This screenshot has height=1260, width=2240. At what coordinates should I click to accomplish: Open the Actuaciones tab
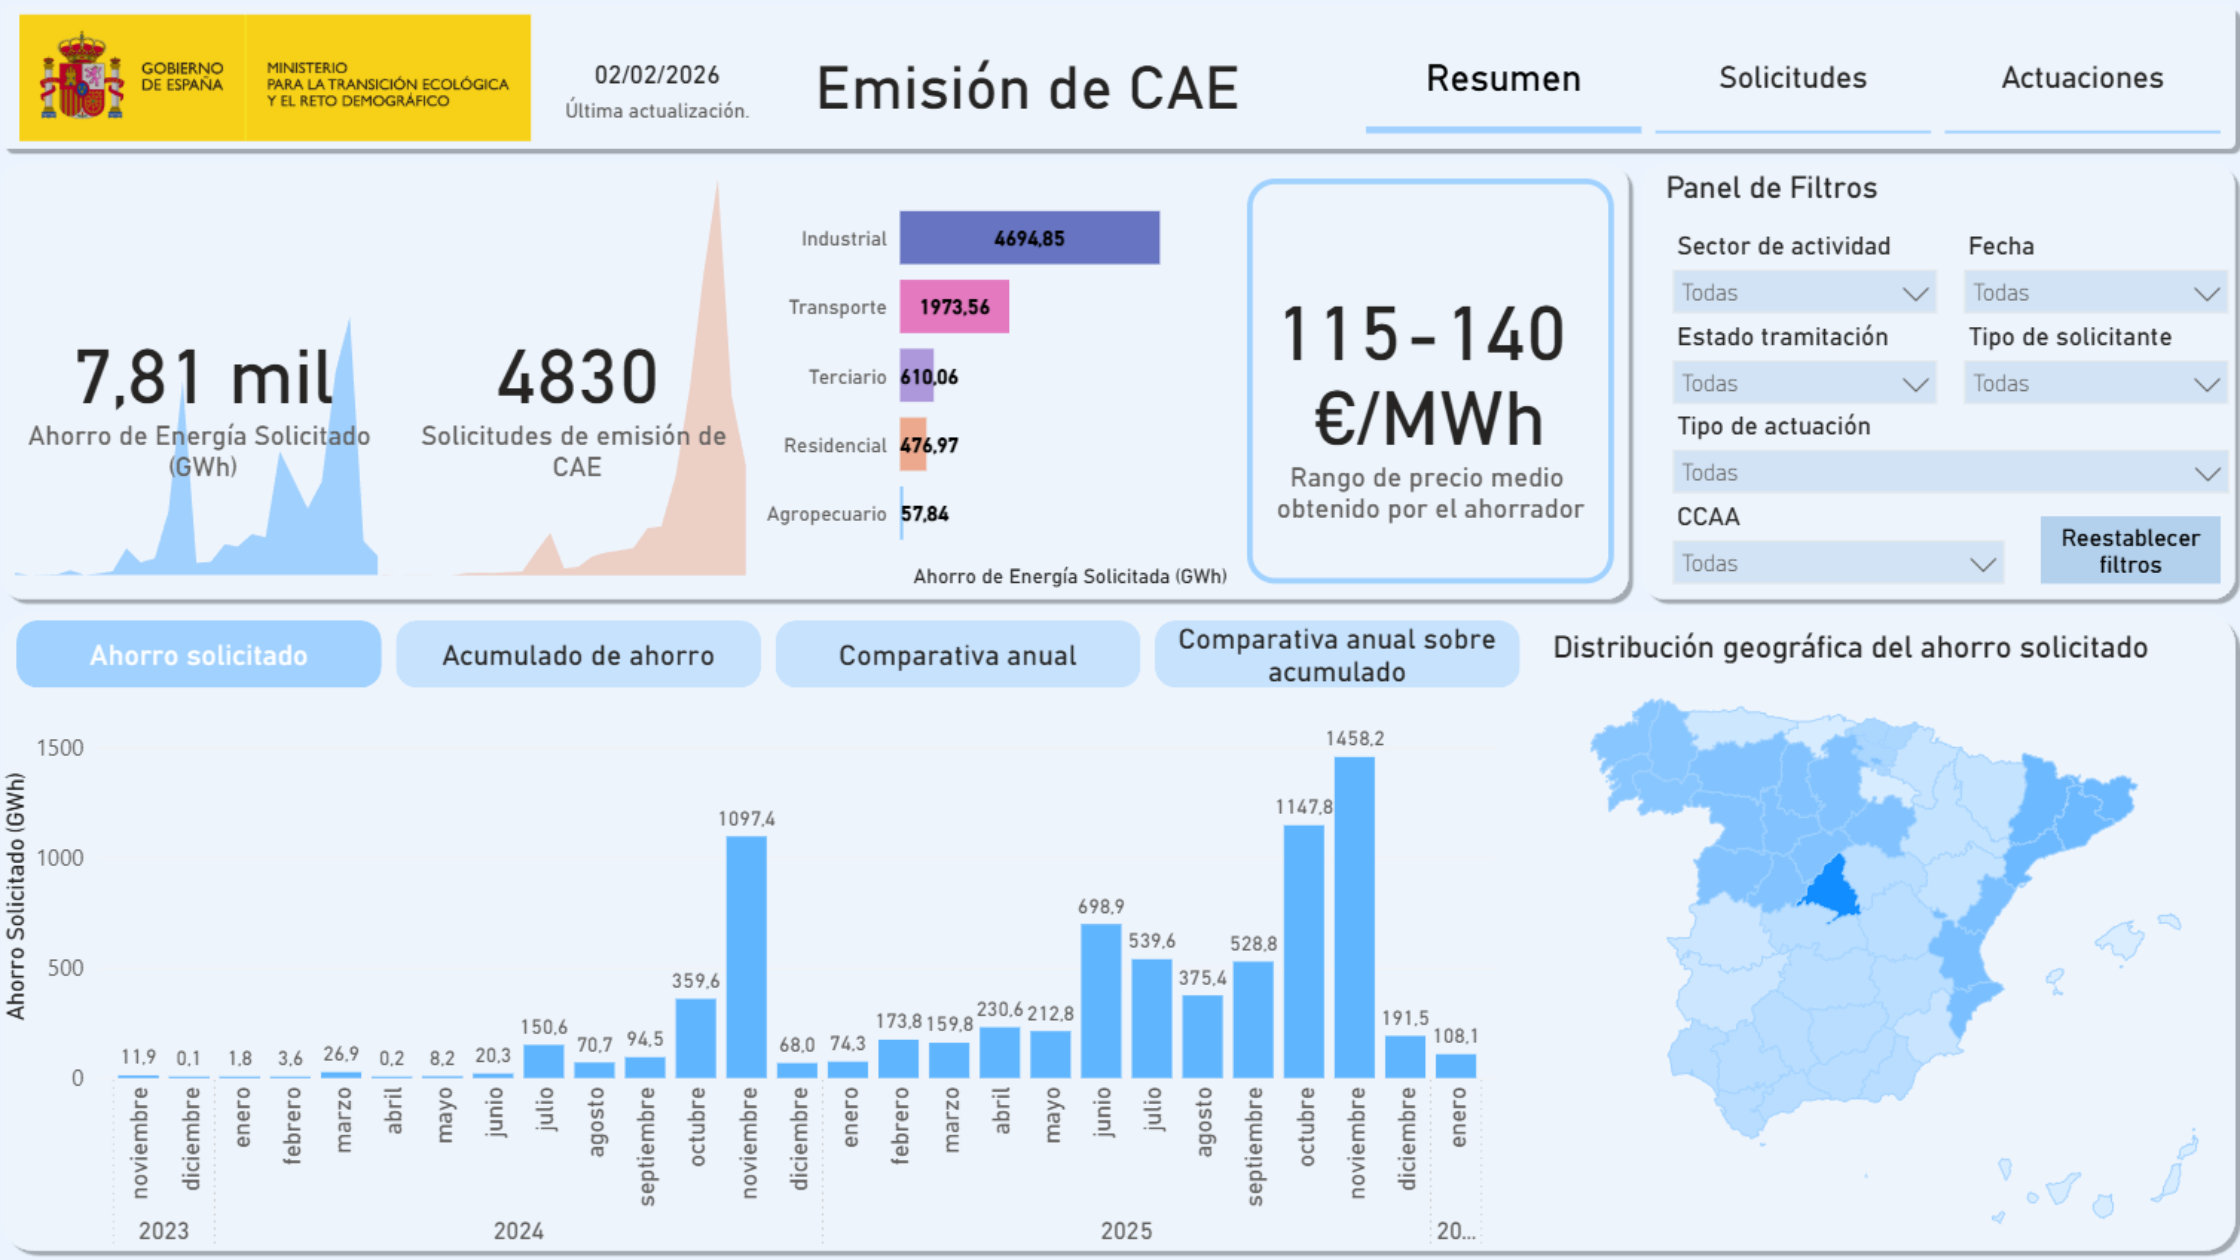[2082, 79]
